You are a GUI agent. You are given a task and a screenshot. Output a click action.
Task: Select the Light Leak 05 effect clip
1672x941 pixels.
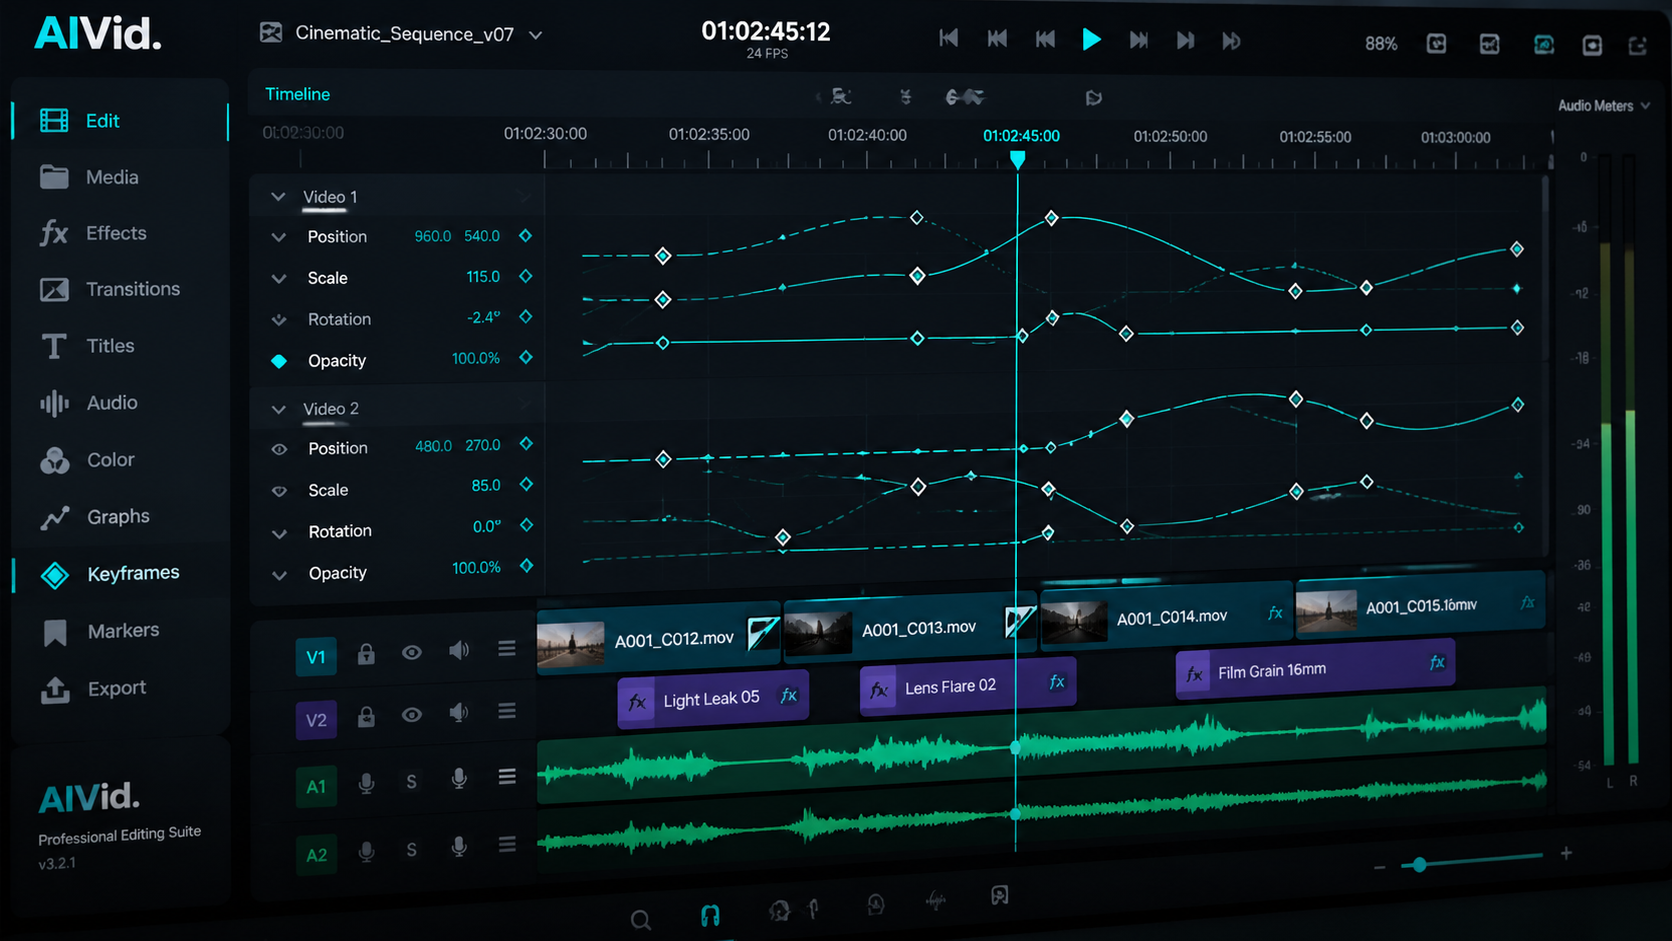click(713, 699)
